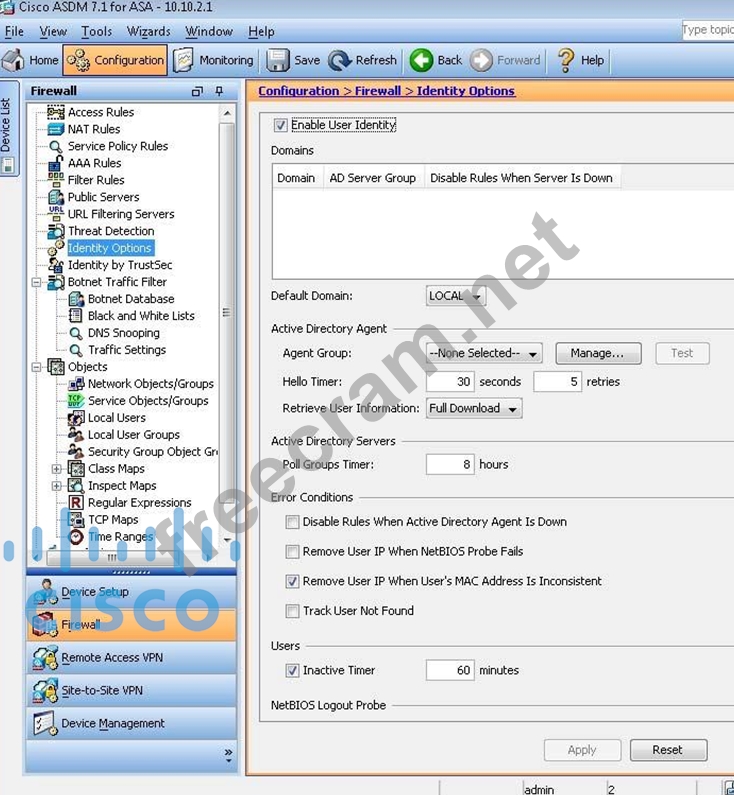
Task: Click the Manage... button
Action: coord(597,353)
